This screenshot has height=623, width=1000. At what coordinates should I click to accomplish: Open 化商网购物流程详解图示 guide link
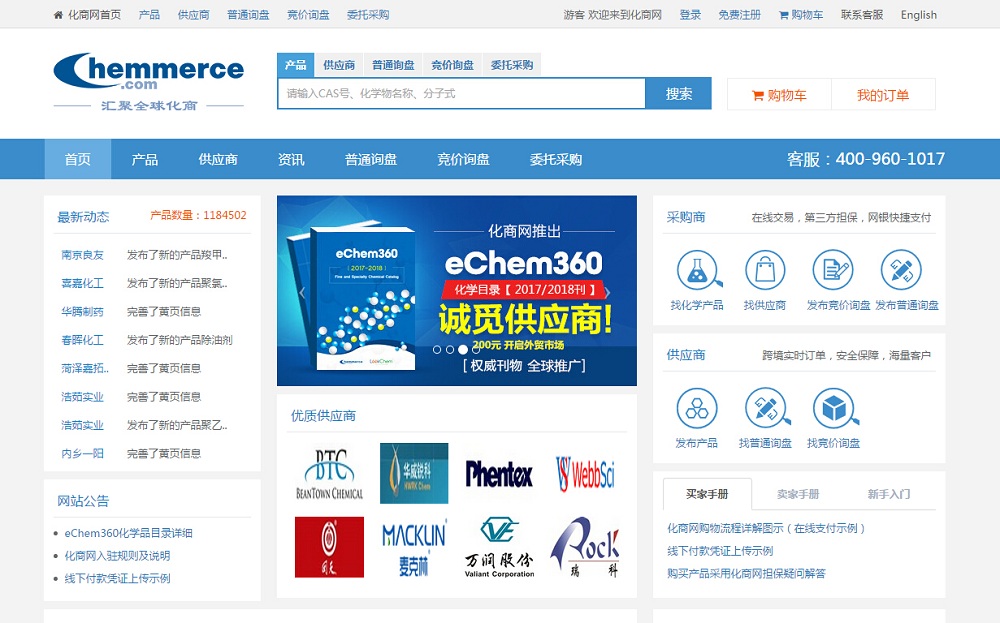point(767,528)
